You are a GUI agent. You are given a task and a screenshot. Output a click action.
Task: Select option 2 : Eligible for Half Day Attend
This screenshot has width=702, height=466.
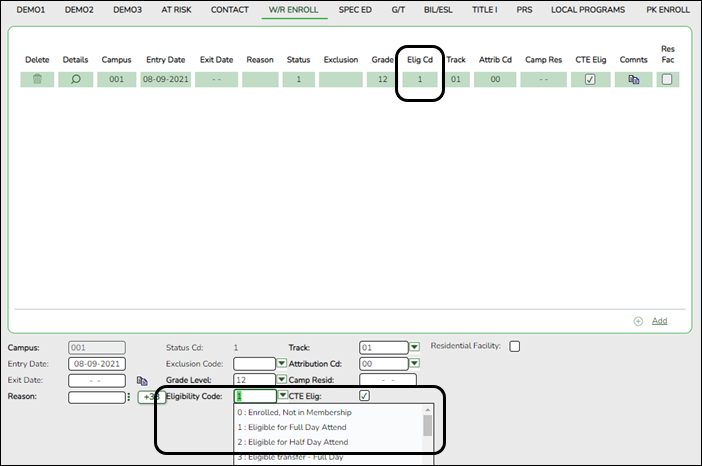[x=292, y=442]
